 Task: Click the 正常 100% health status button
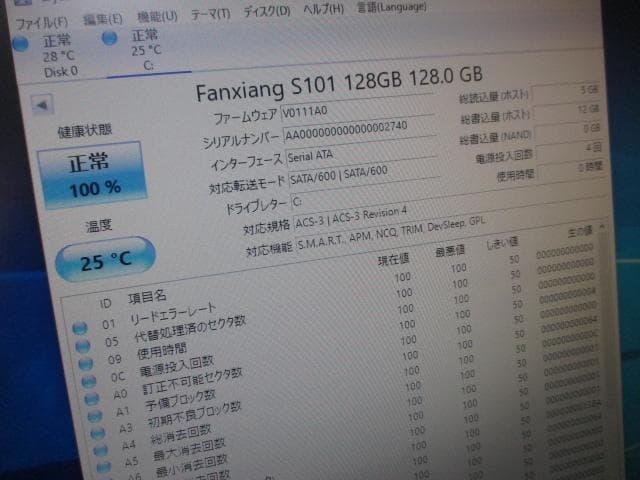point(93,173)
